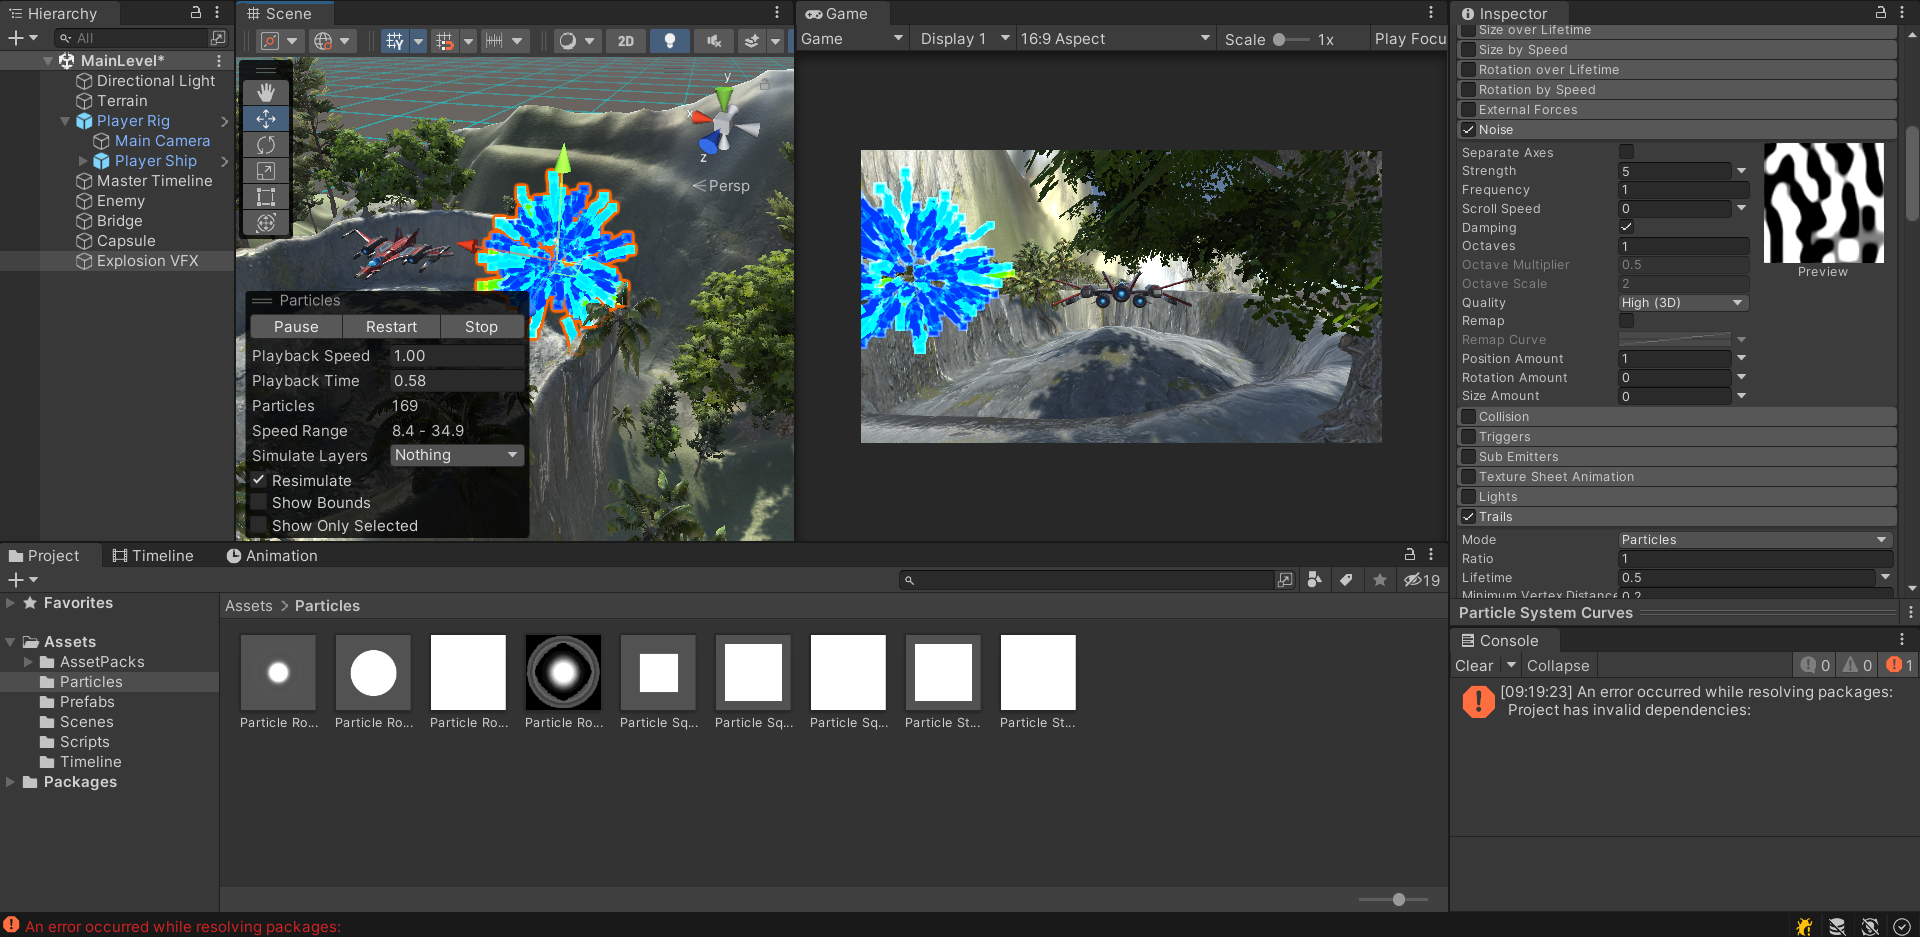The width and height of the screenshot is (1920, 937).
Task: Enable the Remap checkbox
Action: pyautogui.click(x=1627, y=321)
